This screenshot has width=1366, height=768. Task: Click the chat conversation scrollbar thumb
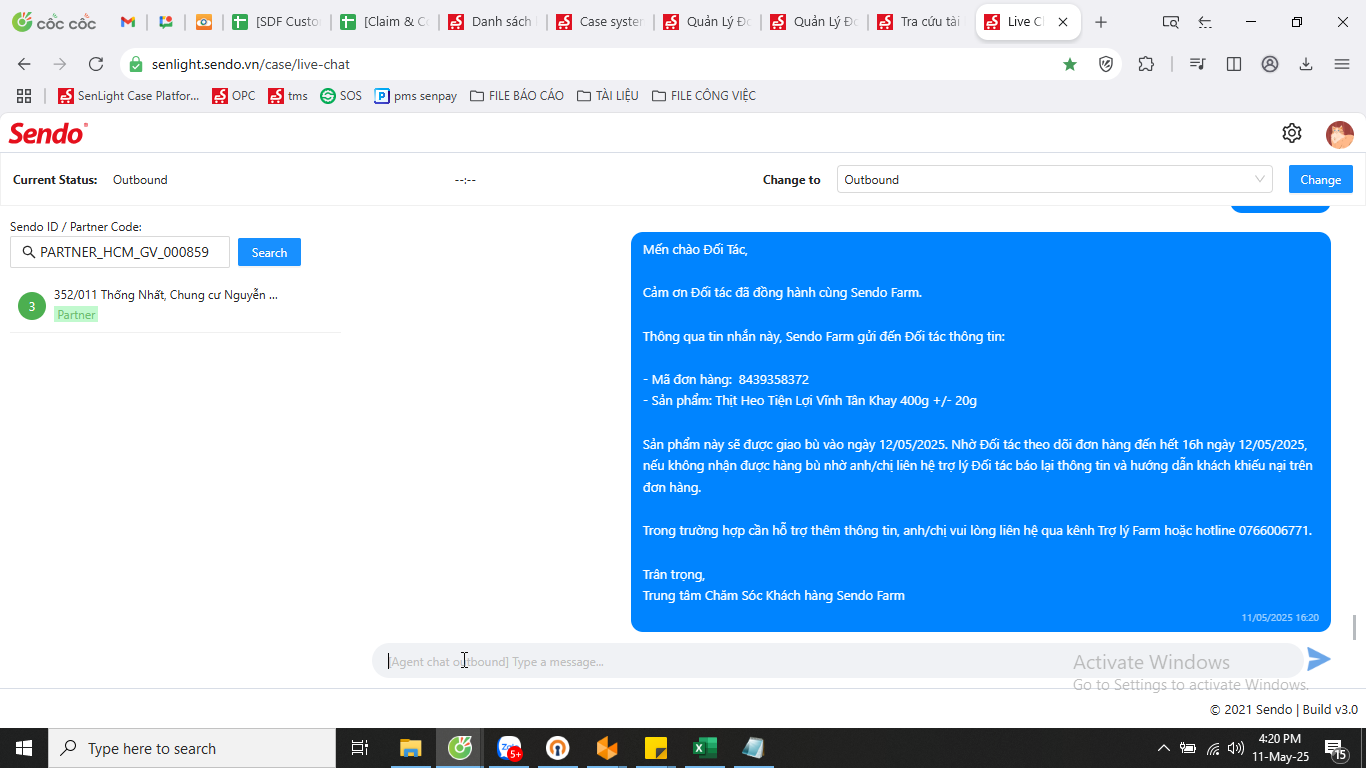pyautogui.click(x=1355, y=627)
